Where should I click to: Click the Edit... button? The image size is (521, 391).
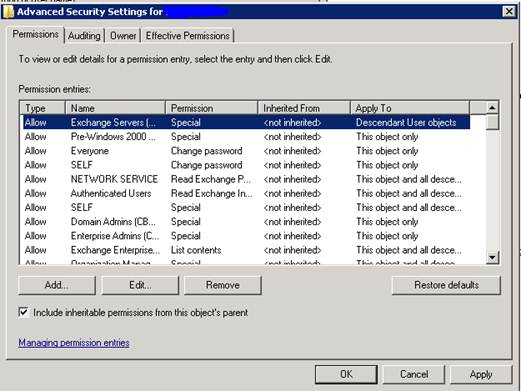[140, 285]
